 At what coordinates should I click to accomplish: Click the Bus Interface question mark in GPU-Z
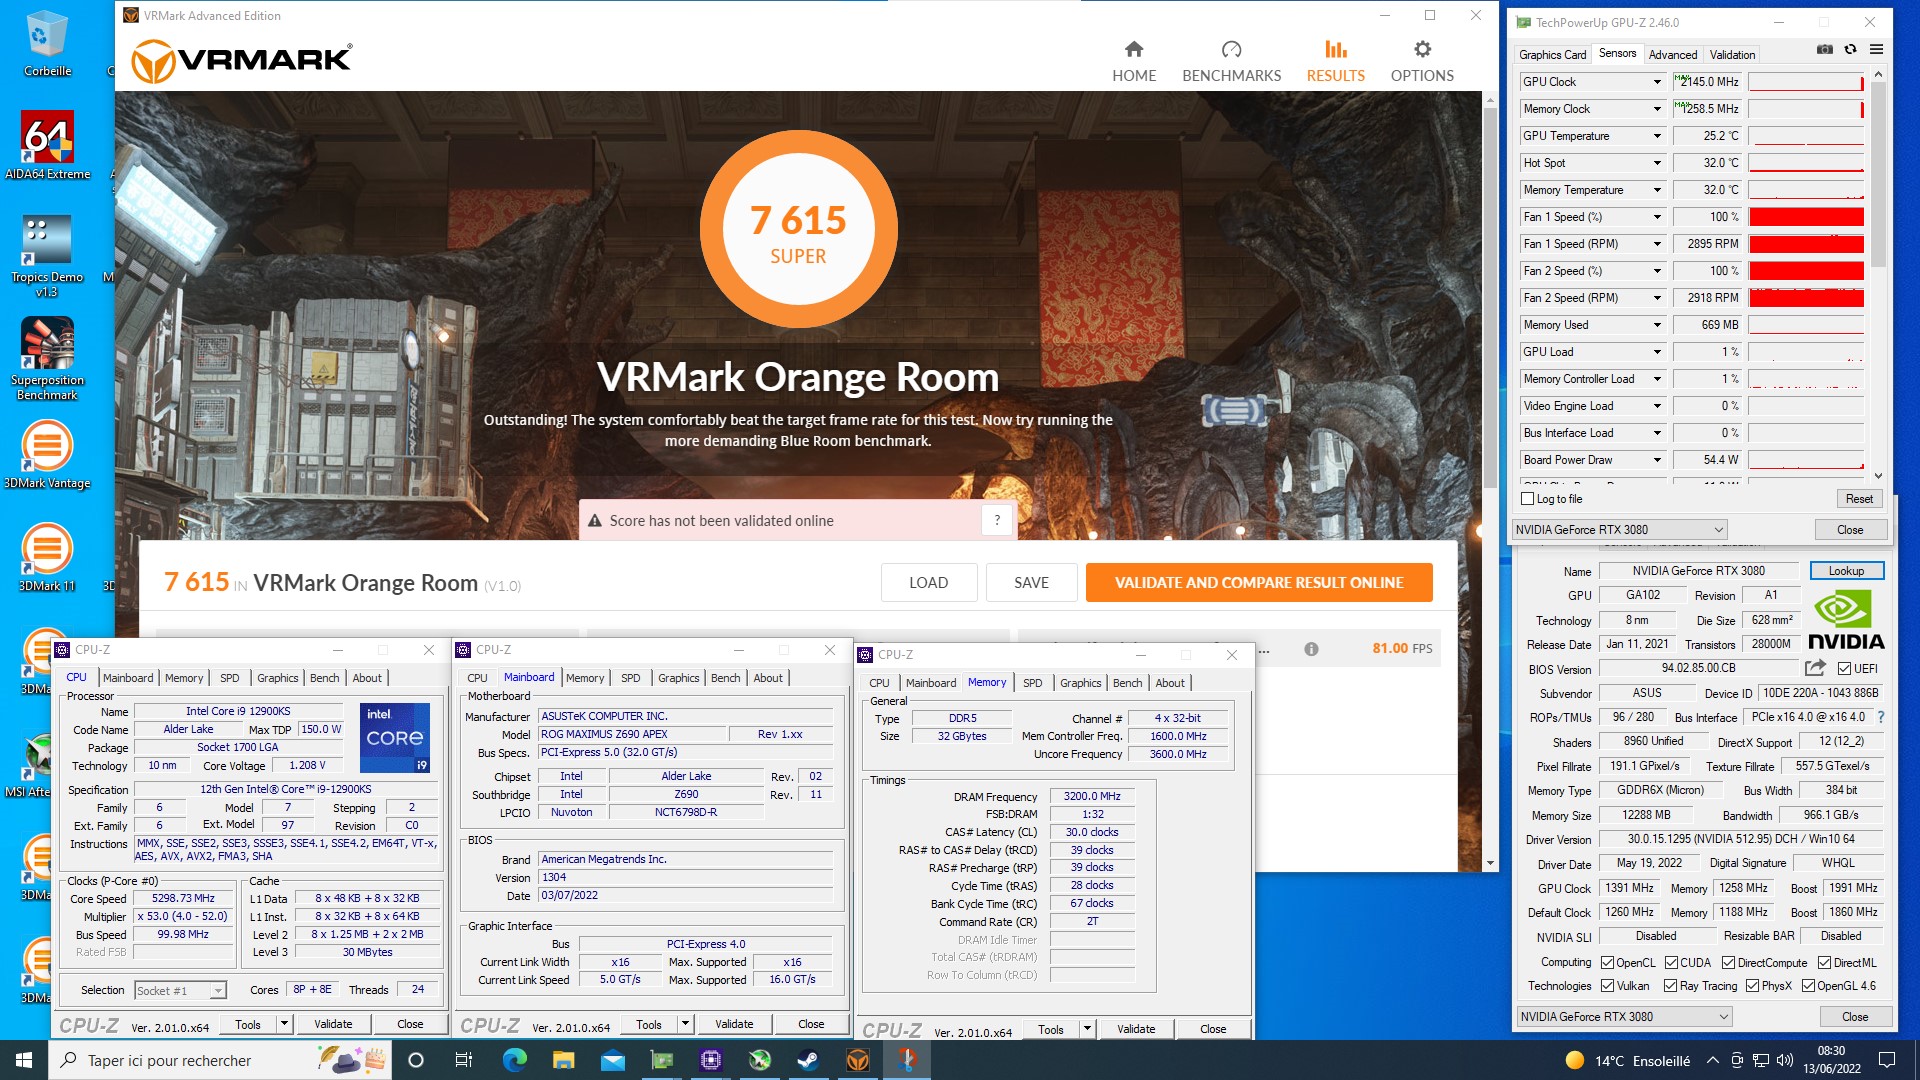(x=1881, y=717)
